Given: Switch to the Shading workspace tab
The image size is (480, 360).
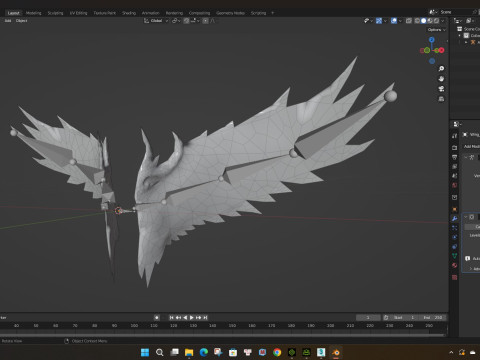Looking at the screenshot, I should (x=129, y=13).
